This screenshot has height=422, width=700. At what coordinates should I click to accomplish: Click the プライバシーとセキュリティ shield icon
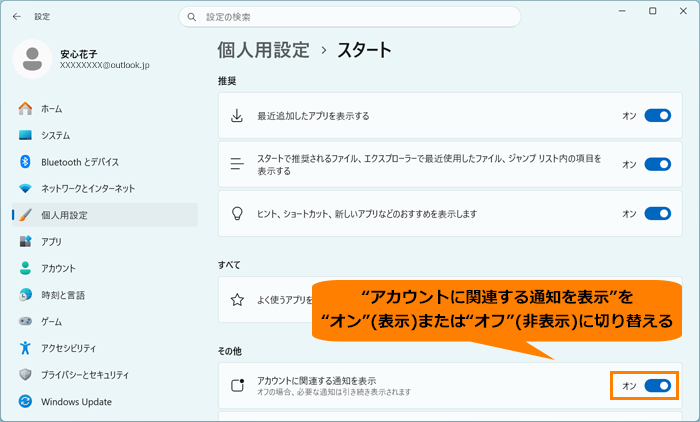(x=25, y=374)
